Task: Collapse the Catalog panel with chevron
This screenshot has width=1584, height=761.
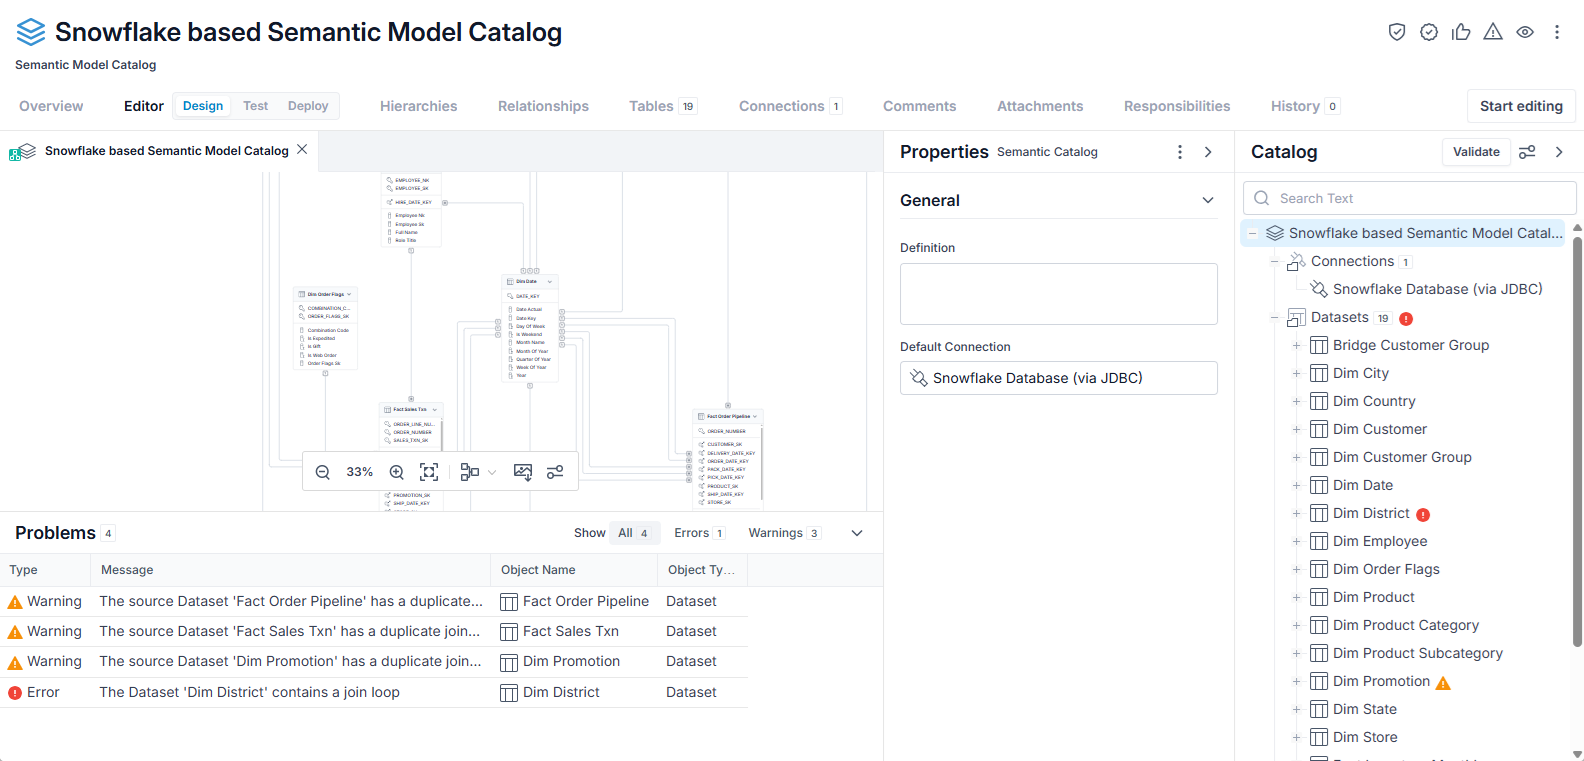Action: [x=1559, y=152]
